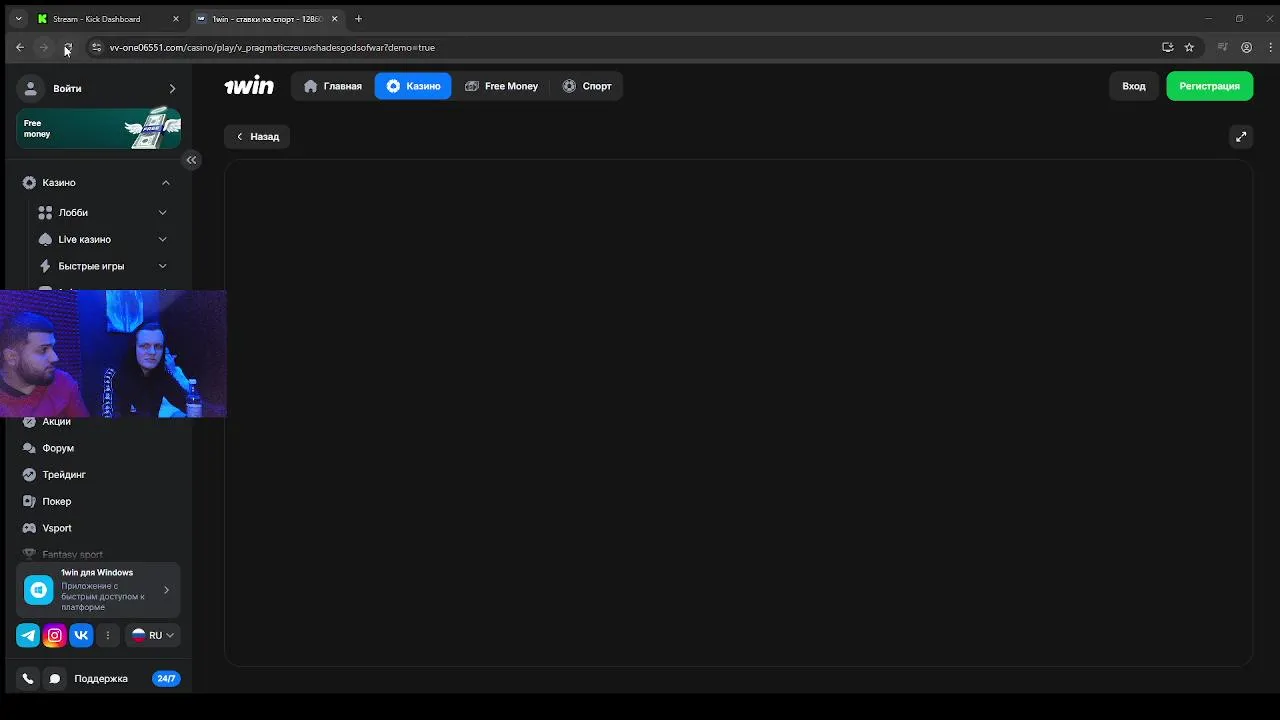This screenshot has width=1280, height=720.
Task: Open the Free money banner
Action: click(x=98, y=128)
